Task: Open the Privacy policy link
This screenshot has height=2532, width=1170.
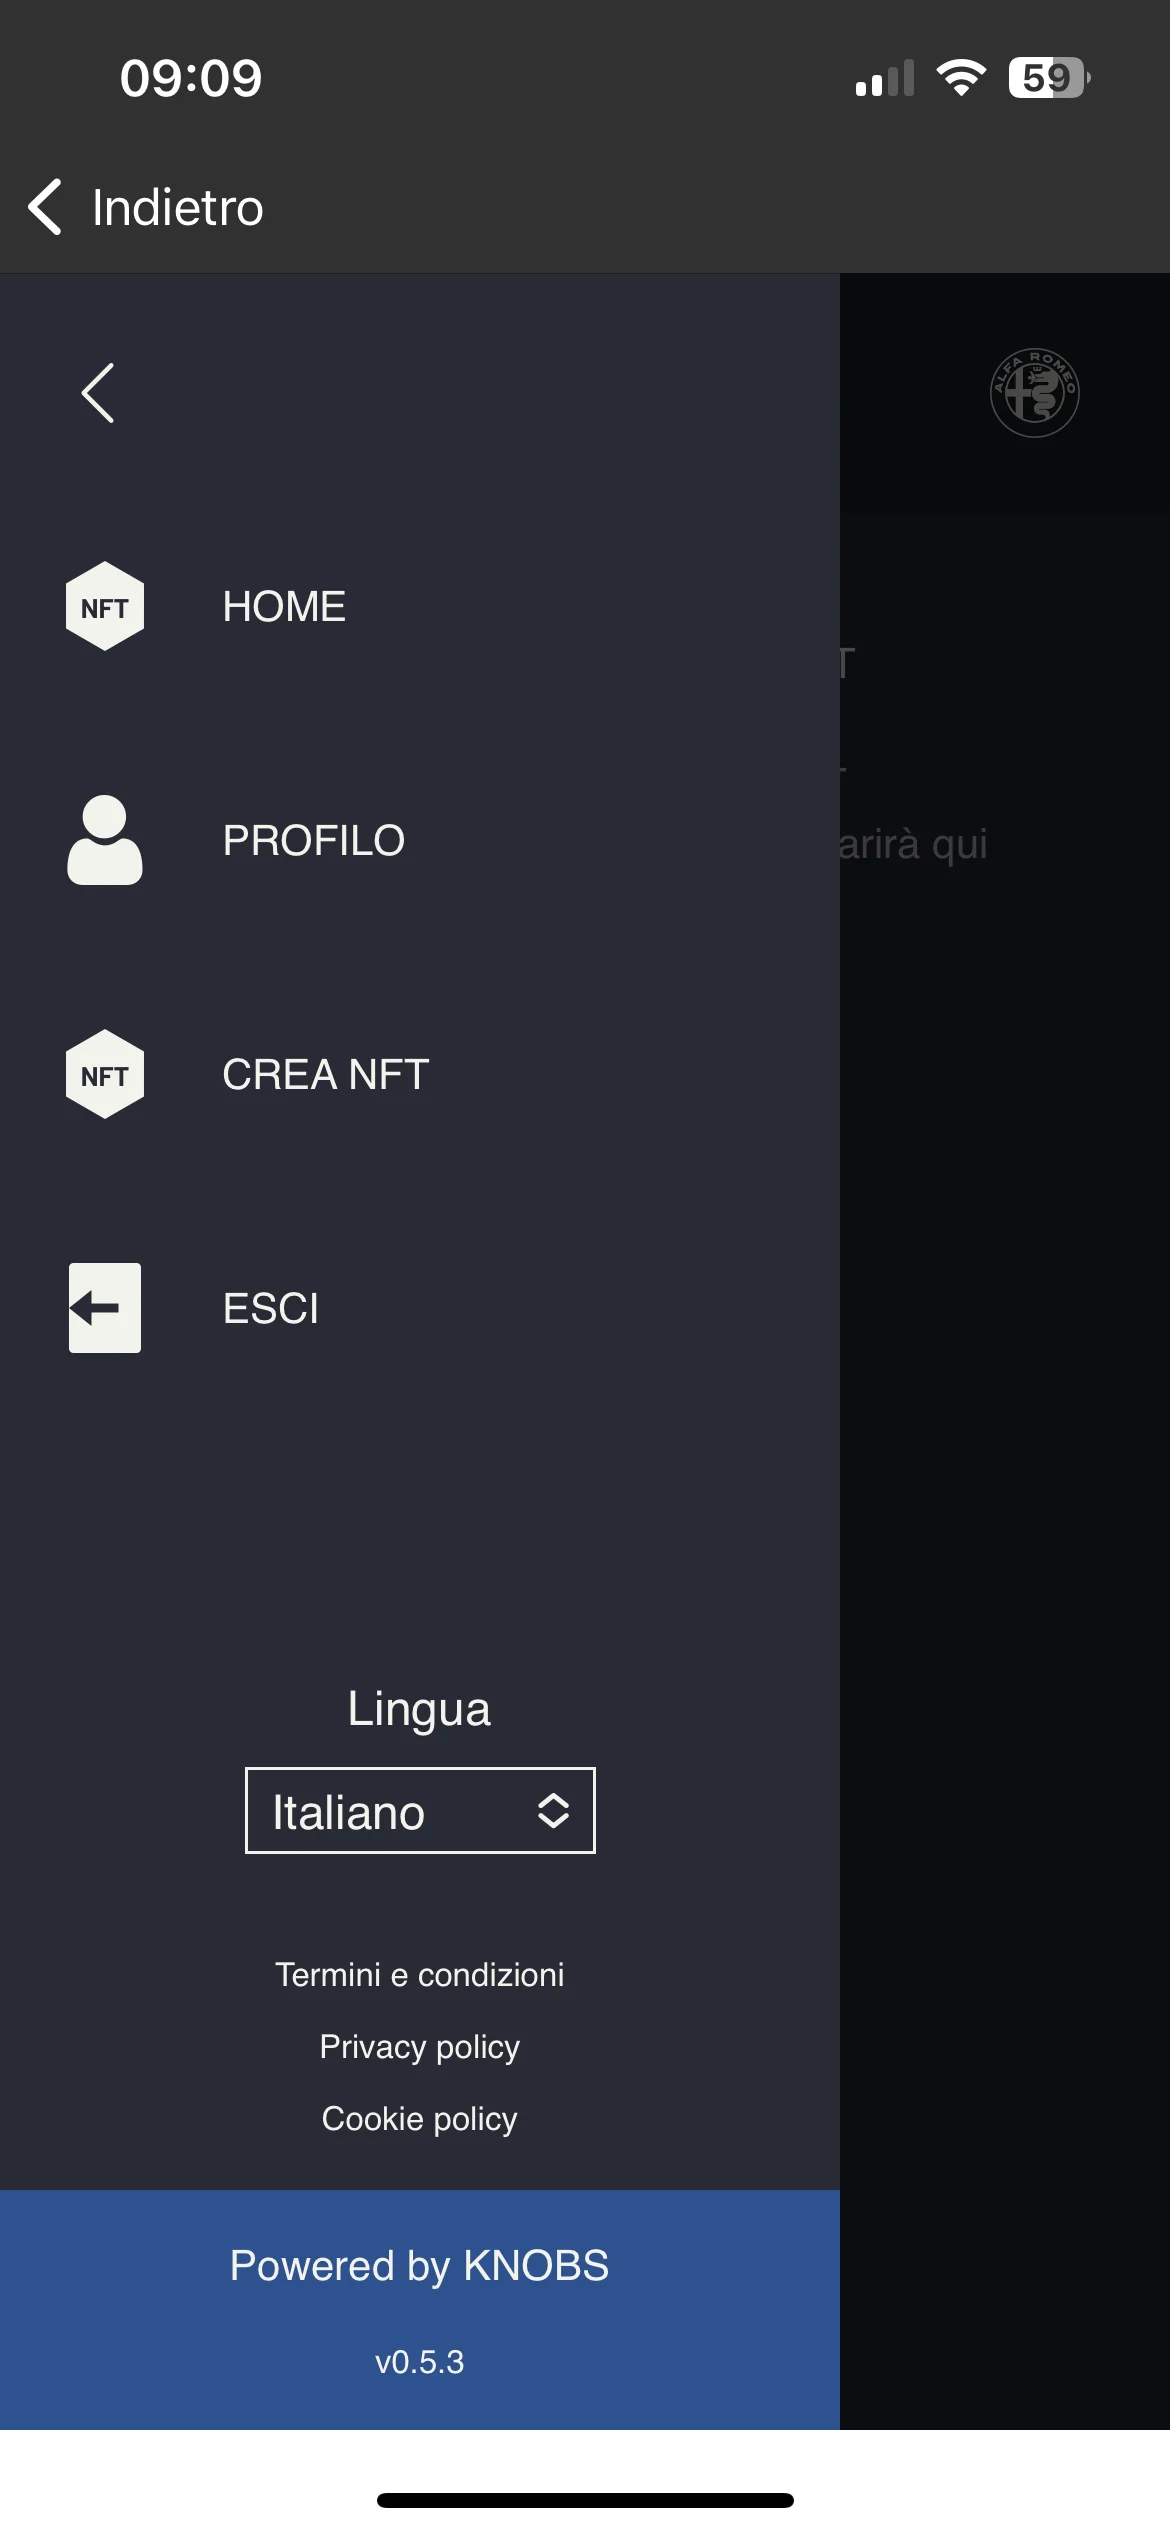Action: click(420, 2047)
